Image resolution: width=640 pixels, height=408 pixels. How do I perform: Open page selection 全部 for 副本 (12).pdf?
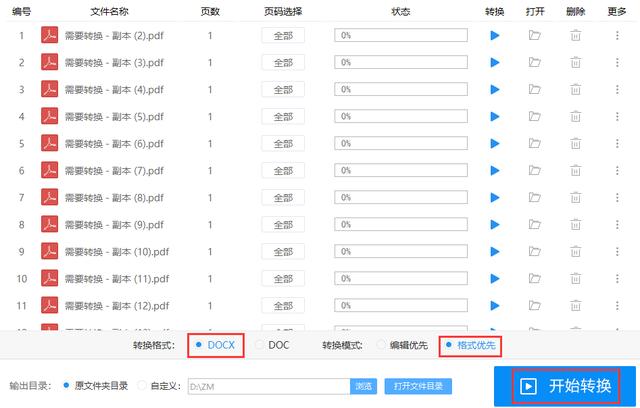point(283,306)
